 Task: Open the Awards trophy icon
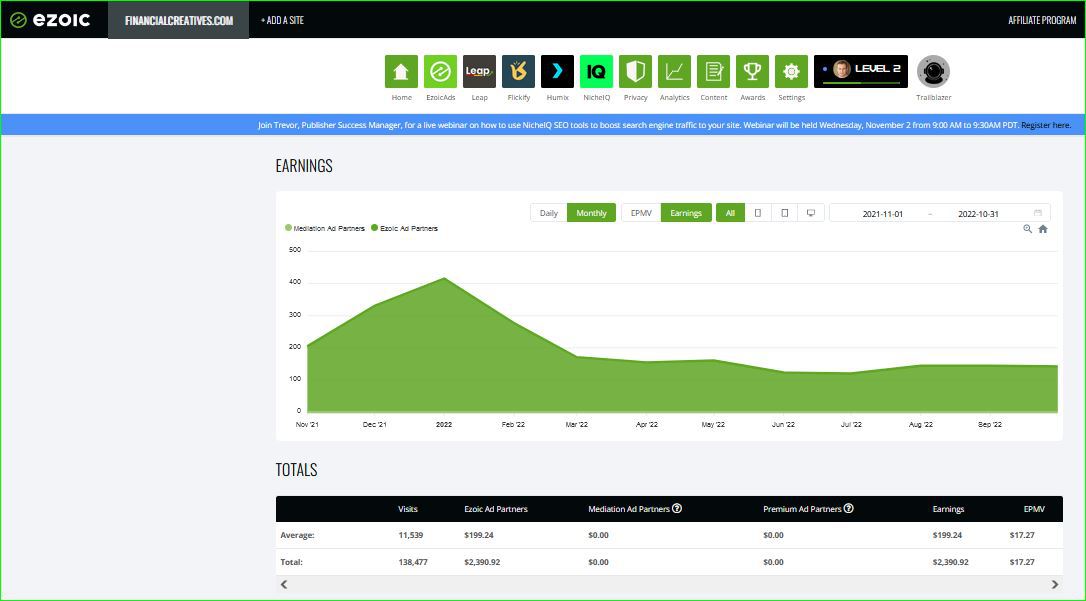coord(752,71)
